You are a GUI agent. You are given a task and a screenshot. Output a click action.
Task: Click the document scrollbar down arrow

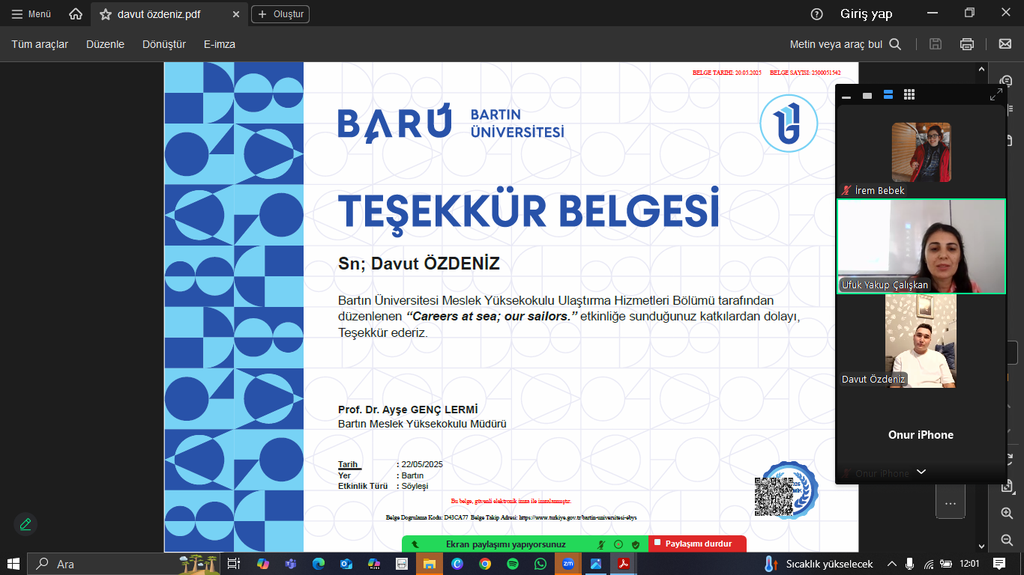coord(982,546)
